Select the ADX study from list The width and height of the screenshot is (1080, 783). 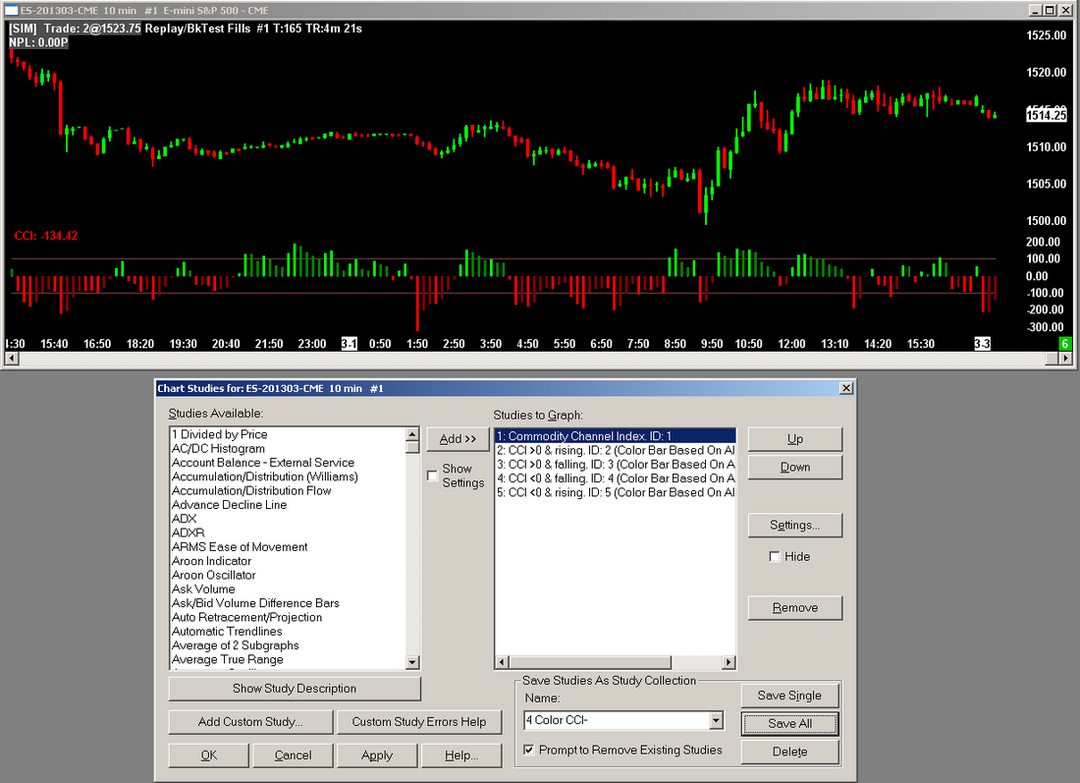tap(184, 519)
